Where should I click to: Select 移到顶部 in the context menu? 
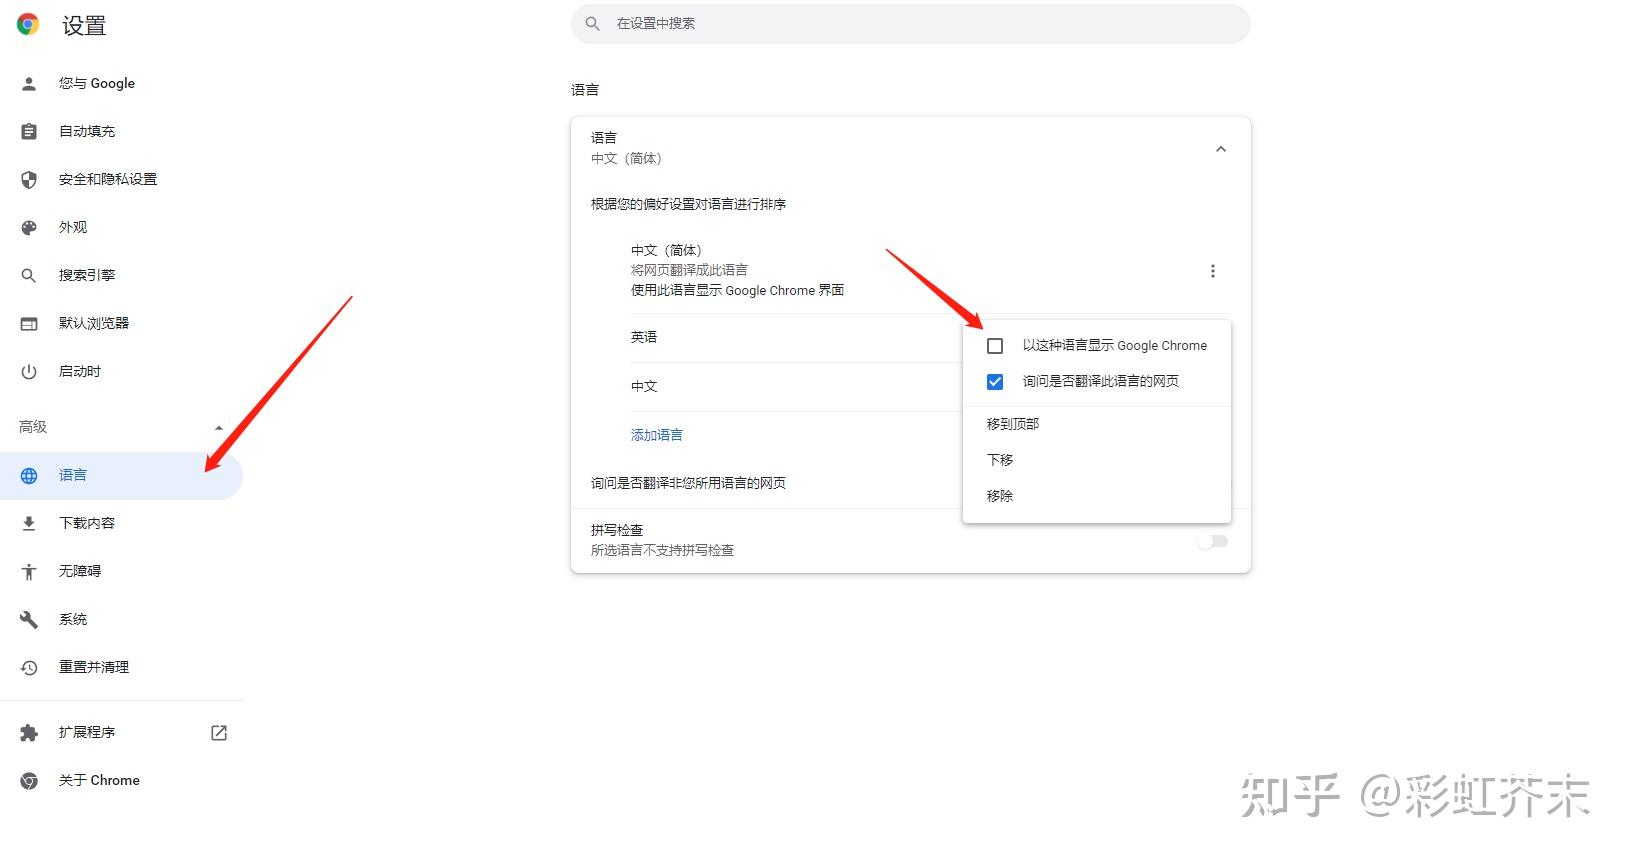pyautogui.click(x=1097, y=424)
